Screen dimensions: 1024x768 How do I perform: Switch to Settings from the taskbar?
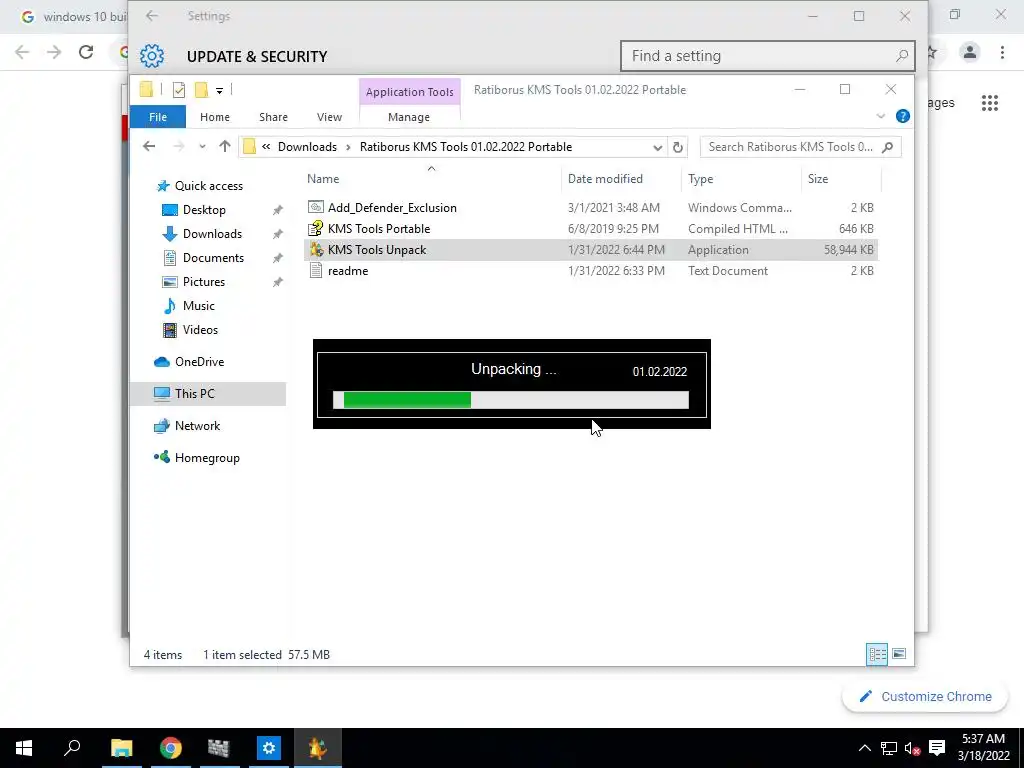pyautogui.click(x=268, y=748)
